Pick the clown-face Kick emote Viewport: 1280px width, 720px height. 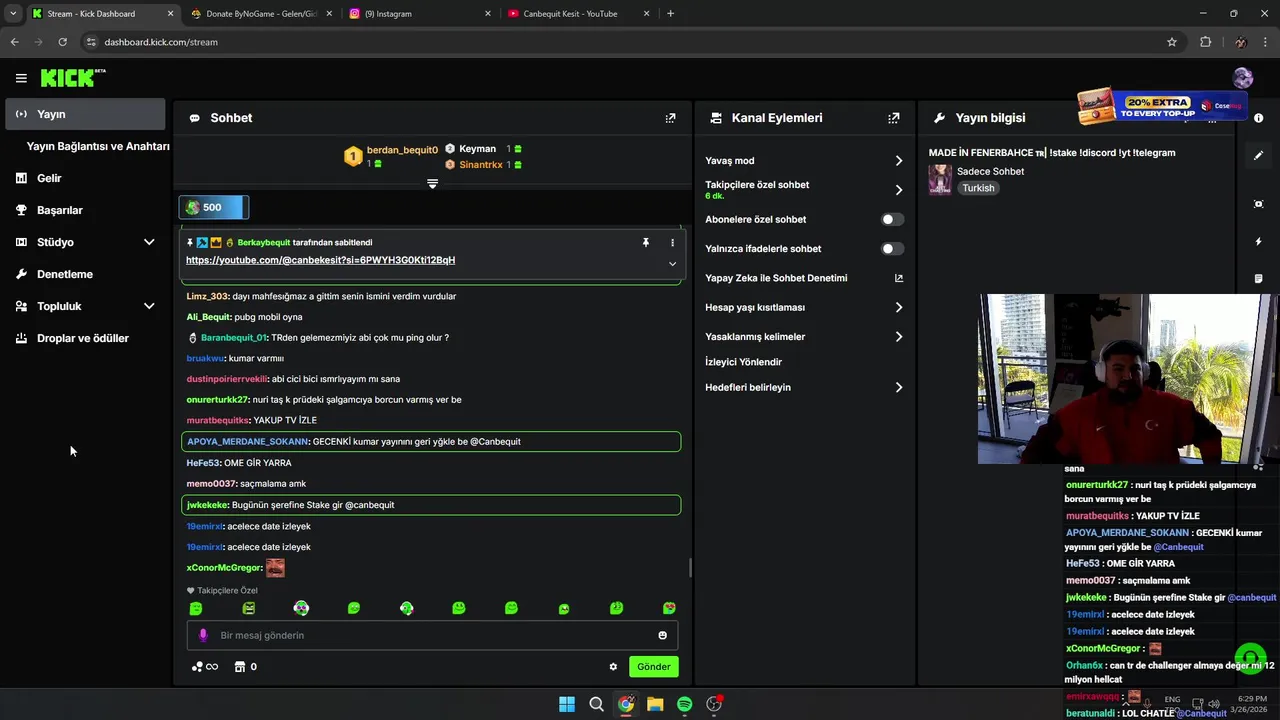(x=301, y=608)
